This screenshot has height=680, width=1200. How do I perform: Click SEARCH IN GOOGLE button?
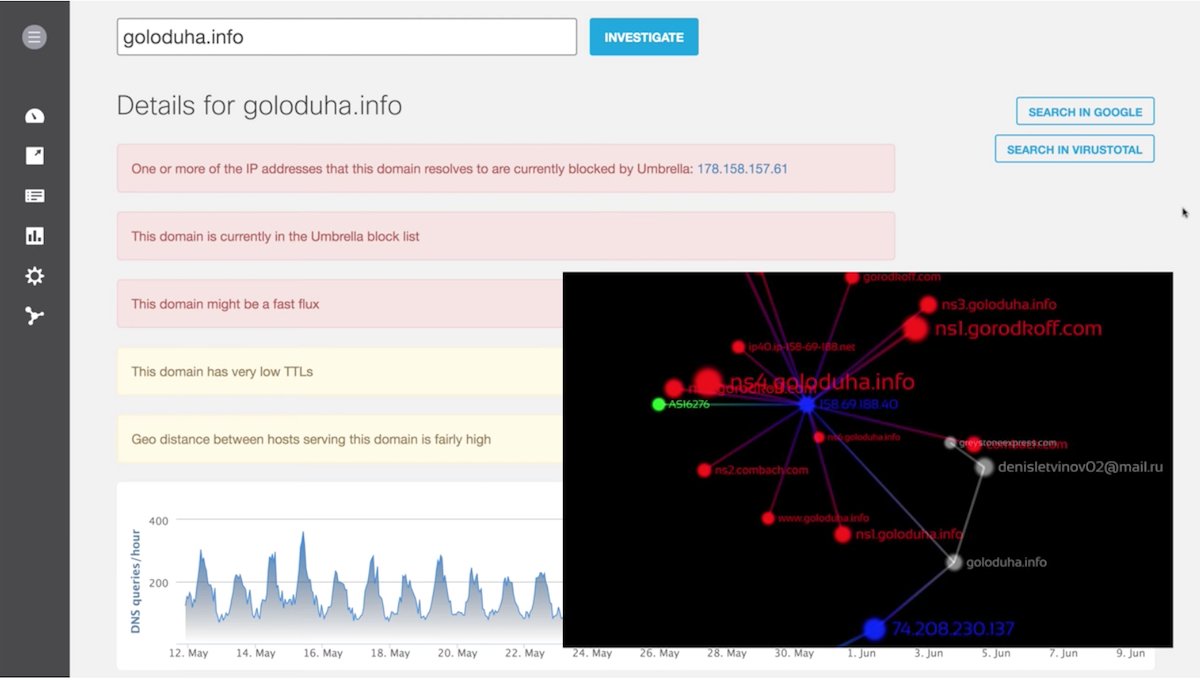pos(1085,111)
